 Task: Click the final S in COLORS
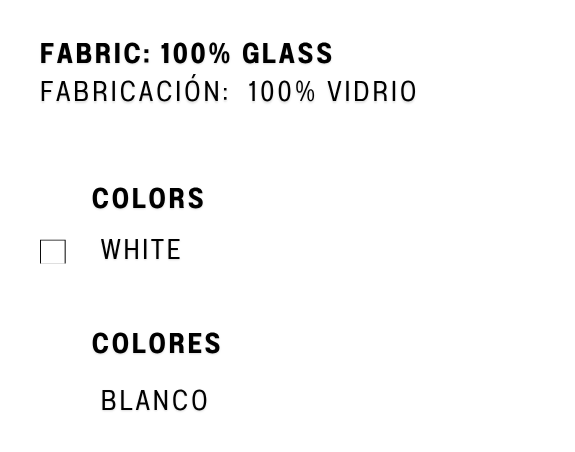tap(197, 198)
